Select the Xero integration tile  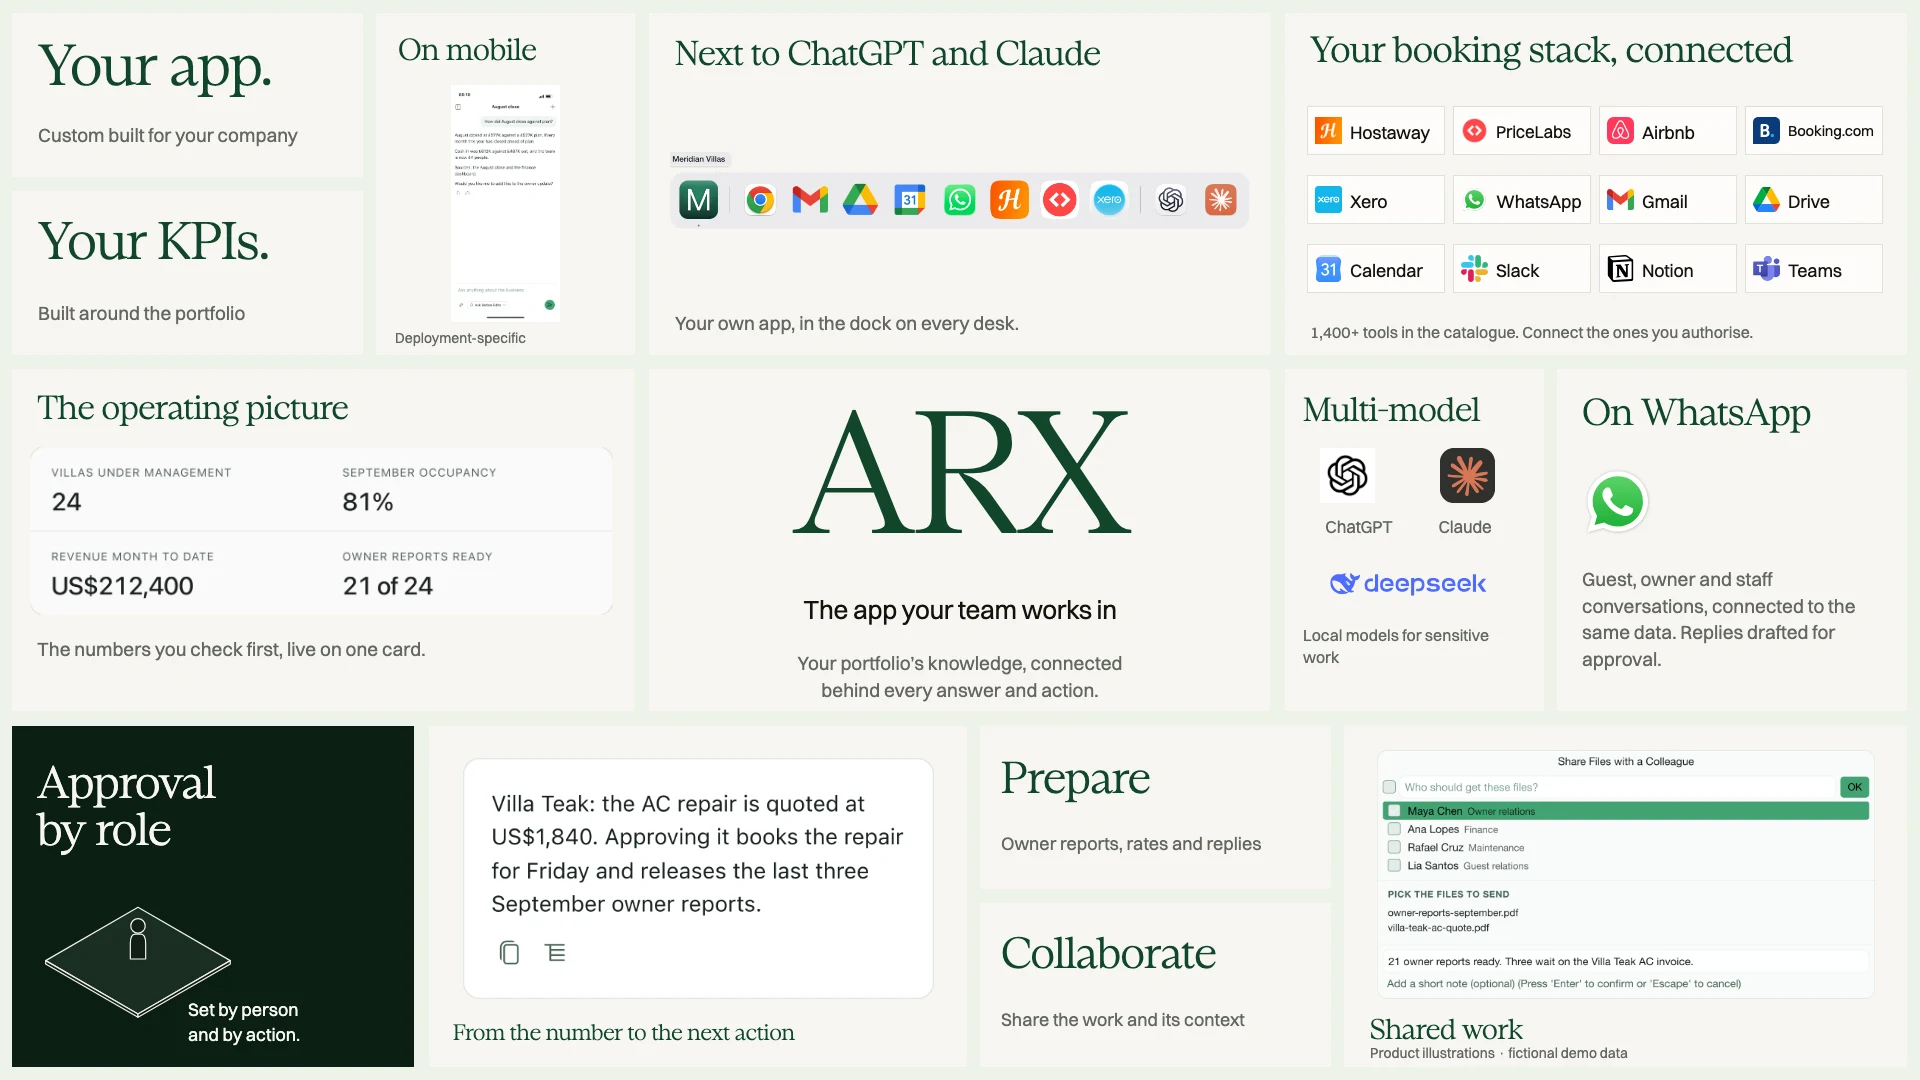tap(1375, 200)
